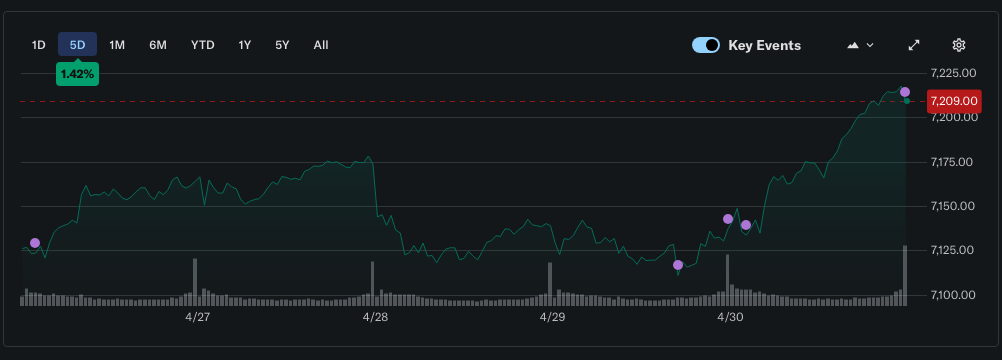Image resolution: width=1002 pixels, height=360 pixels.
Task: Show the All time range
Action: [x=321, y=45]
